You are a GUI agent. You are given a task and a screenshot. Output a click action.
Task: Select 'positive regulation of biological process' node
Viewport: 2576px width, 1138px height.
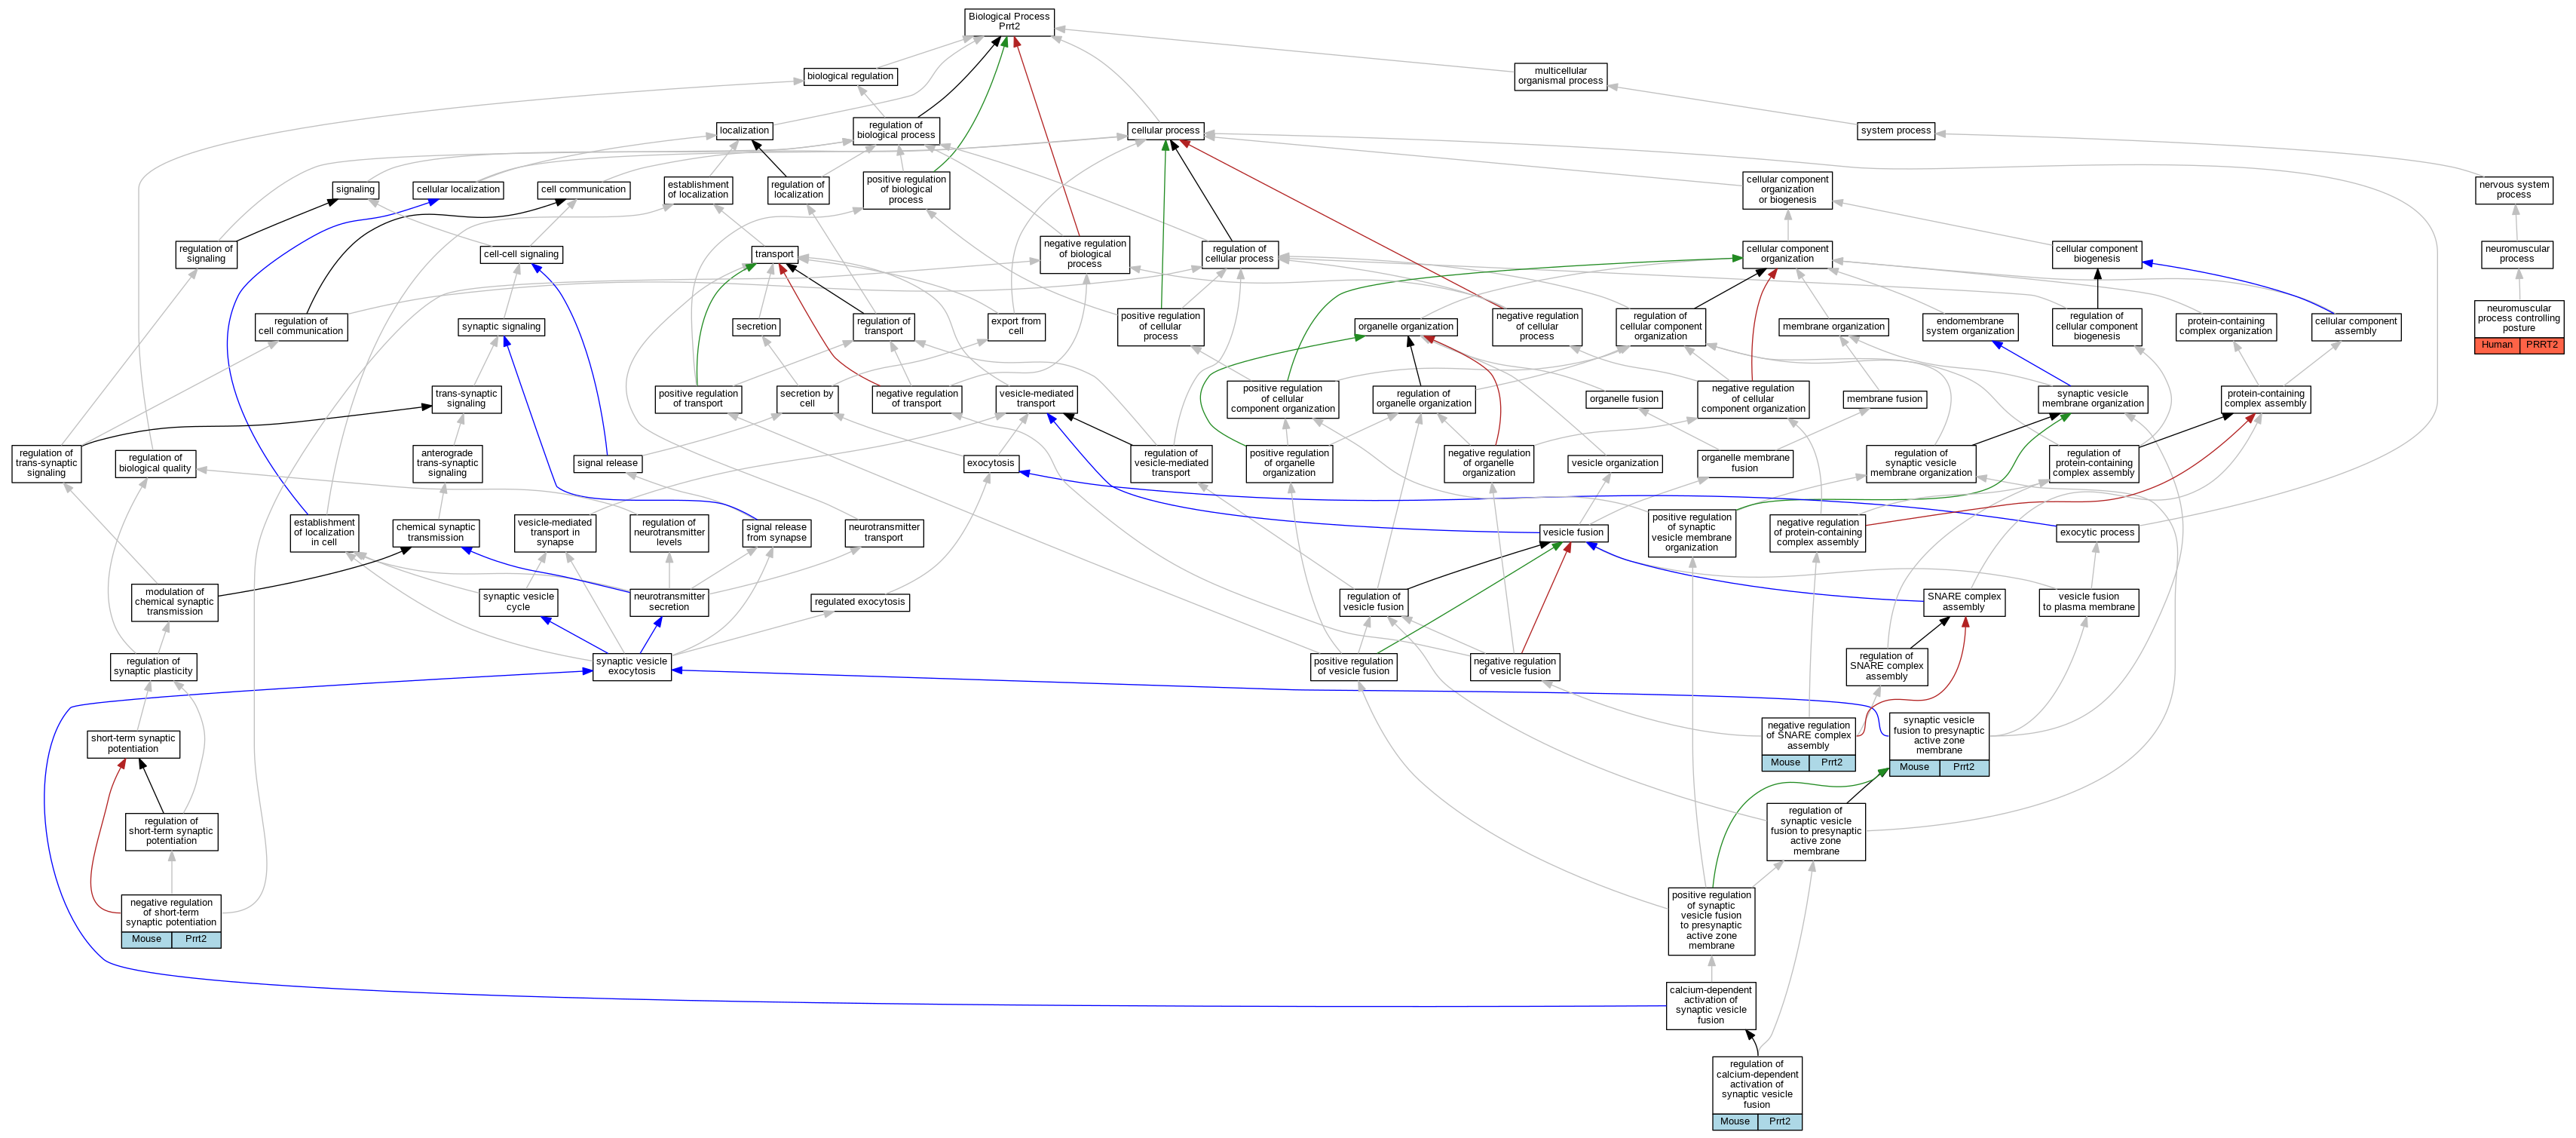(x=906, y=190)
